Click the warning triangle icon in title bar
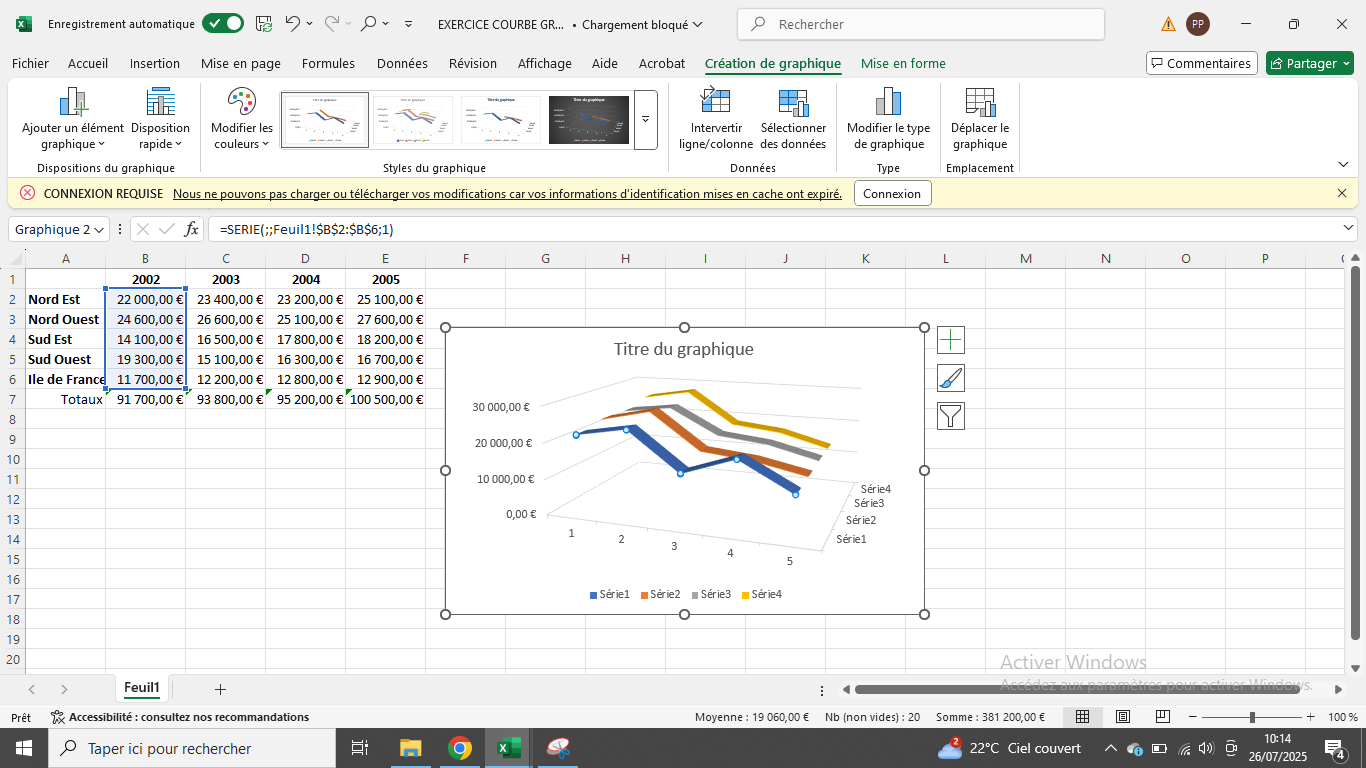1366x768 pixels. click(x=1168, y=24)
